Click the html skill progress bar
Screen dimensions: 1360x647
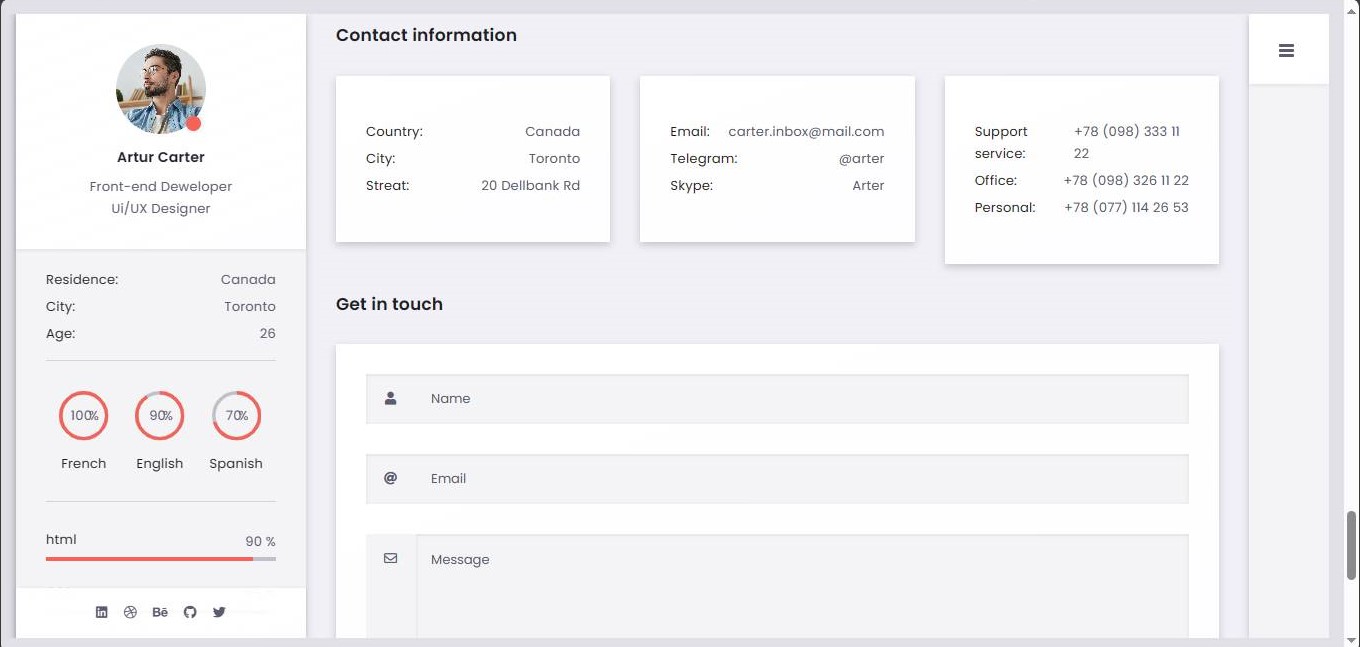(160, 559)
